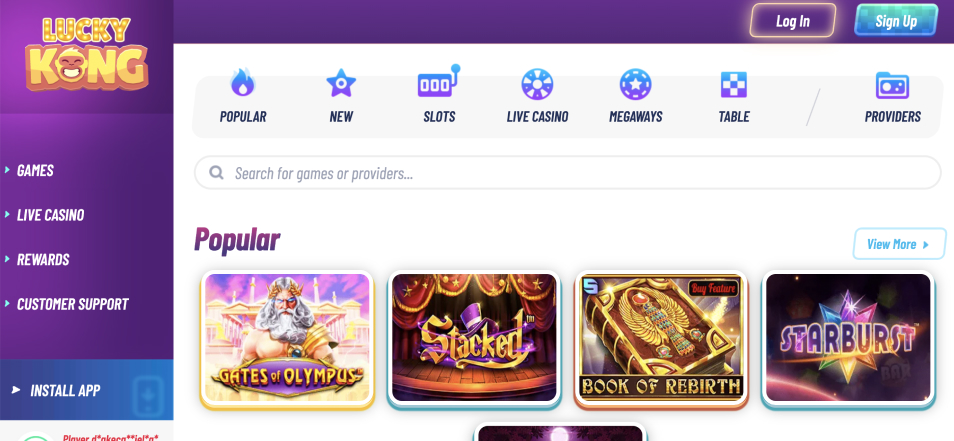Open Customer Support from sidebar
Viewport: 954px width, 441px height.
[x=72, y=304]
